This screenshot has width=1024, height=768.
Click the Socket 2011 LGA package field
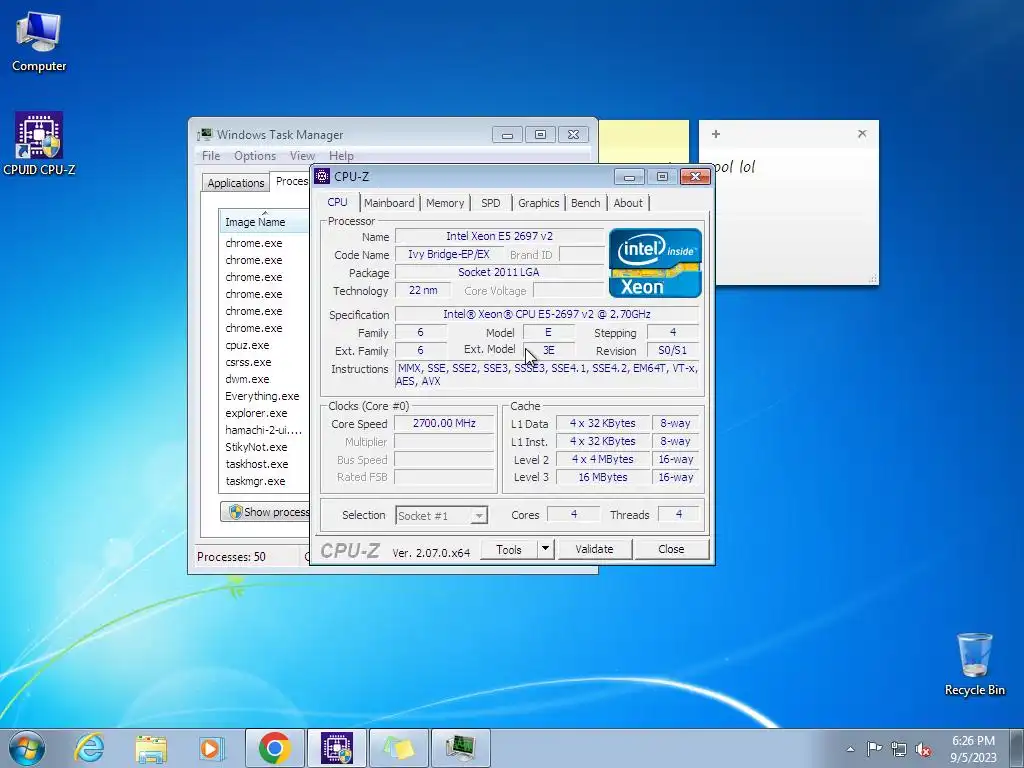click(500, 272)
